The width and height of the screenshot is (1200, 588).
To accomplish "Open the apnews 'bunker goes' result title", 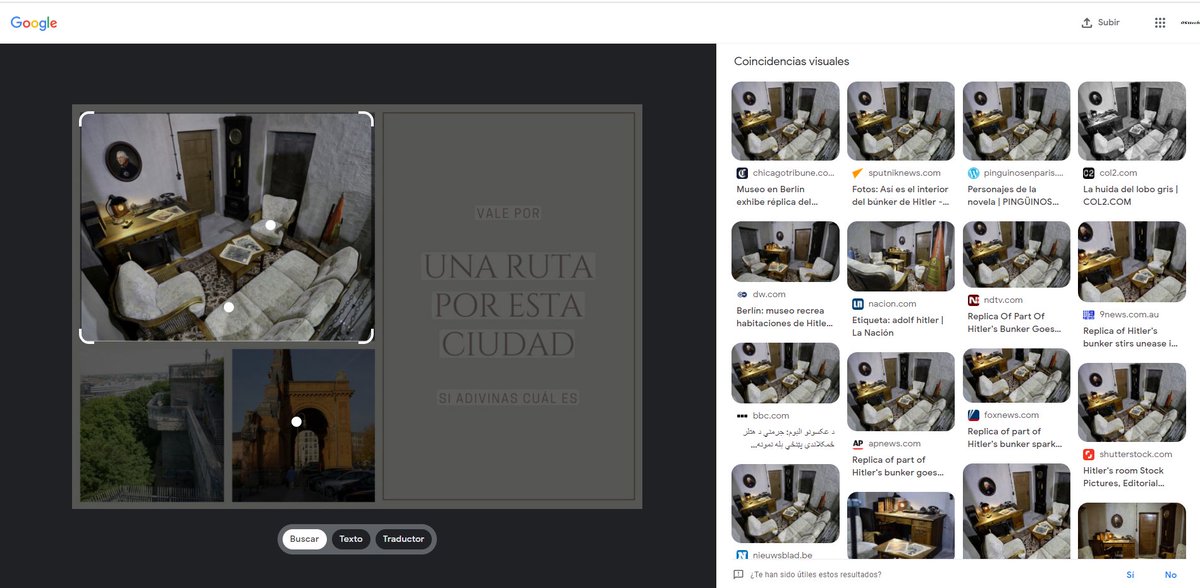I will coord(897,466).
